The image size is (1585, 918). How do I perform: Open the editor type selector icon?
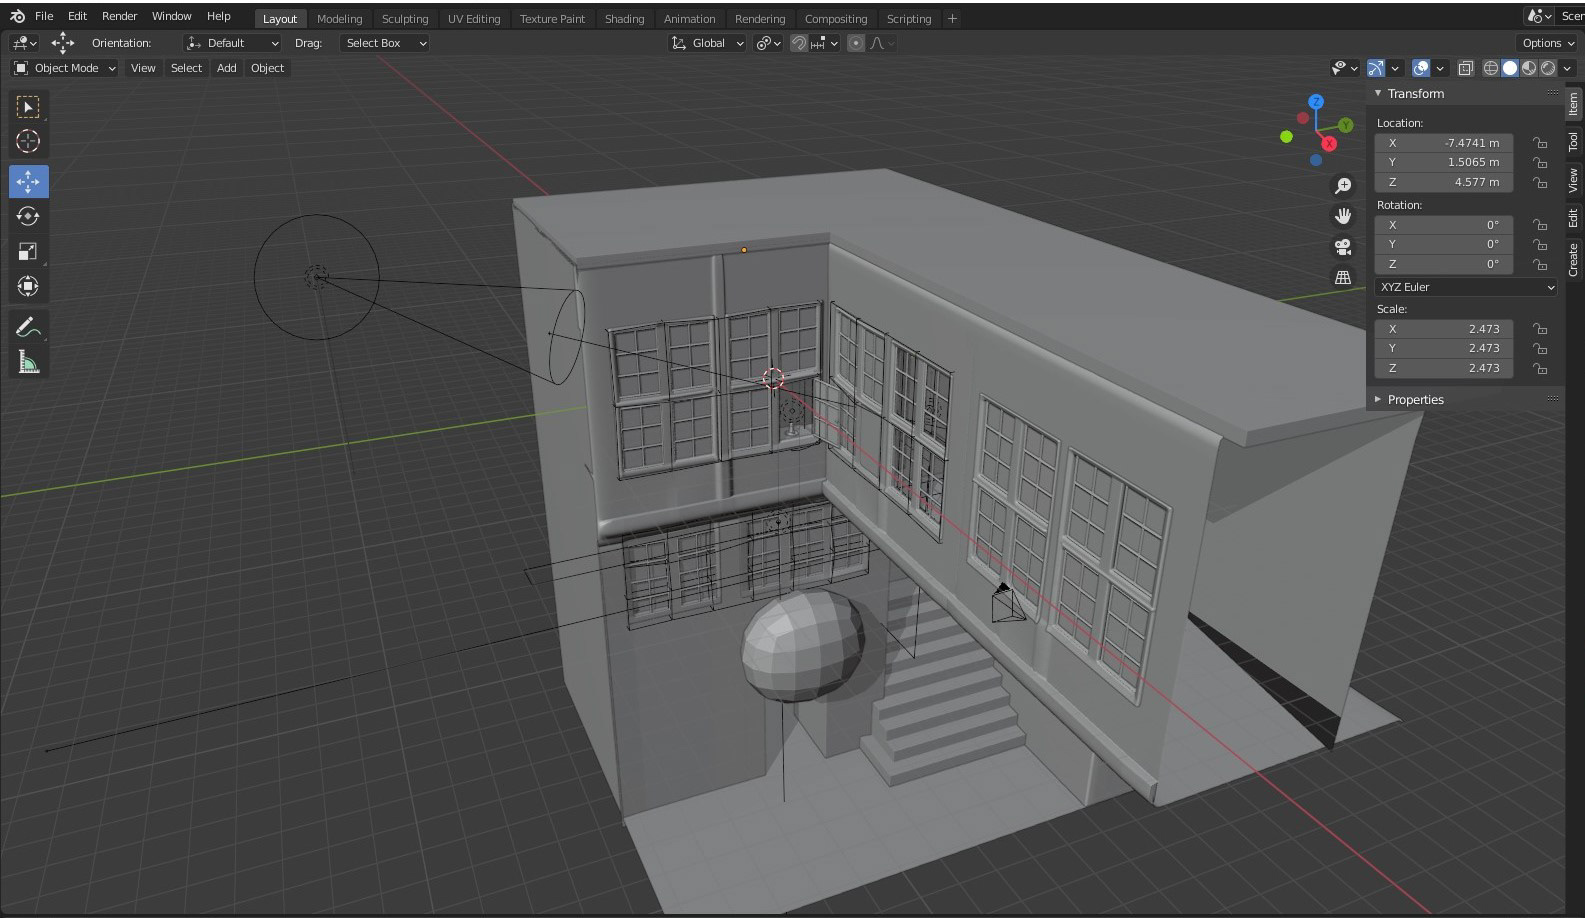(24, 43)
